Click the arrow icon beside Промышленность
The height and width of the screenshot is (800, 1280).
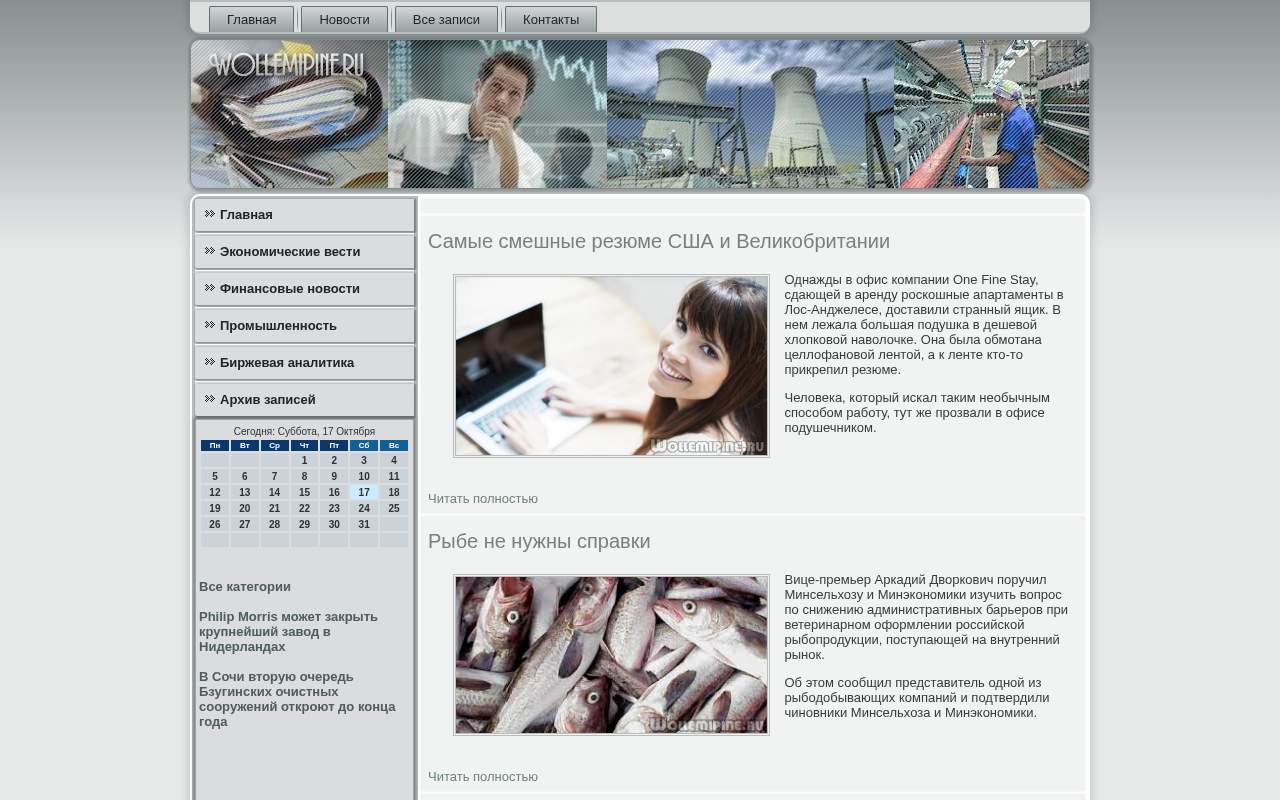(210, 324)
